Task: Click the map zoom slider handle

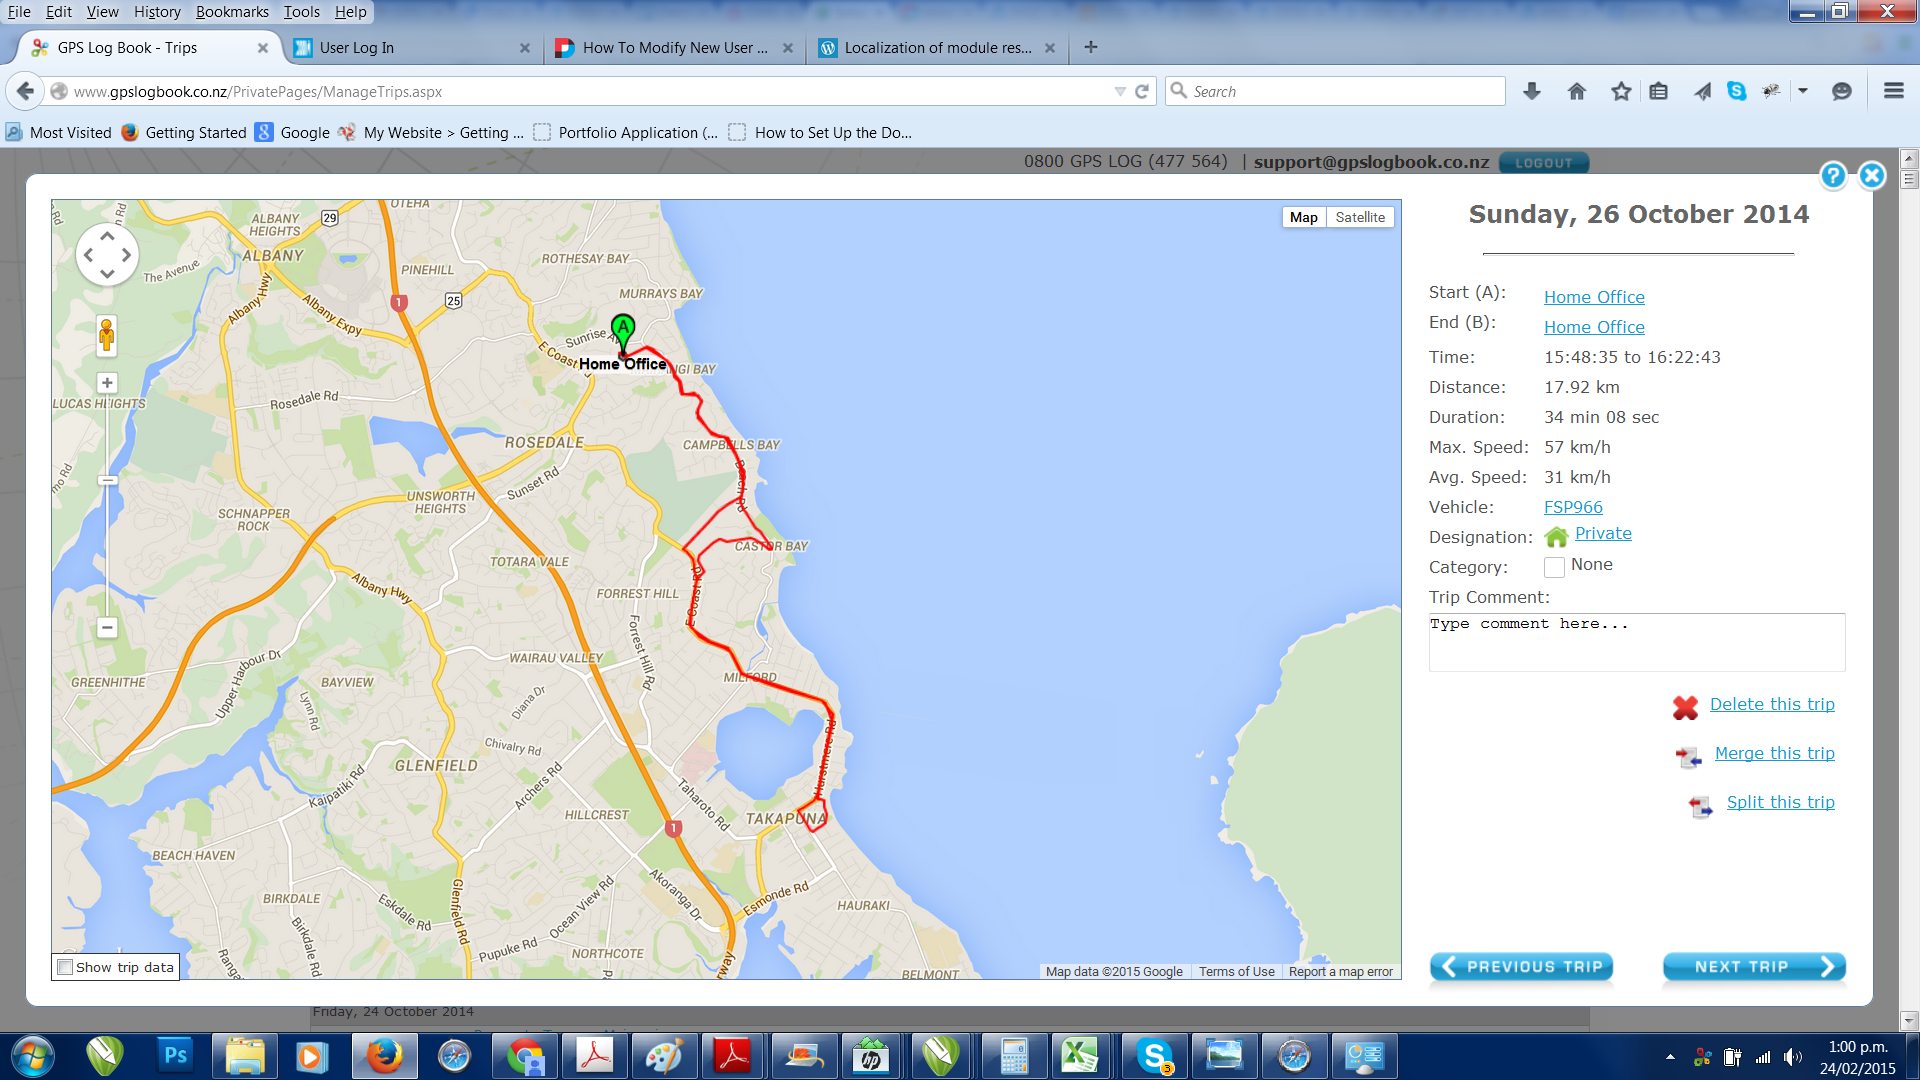Action: tap(107, 481)
